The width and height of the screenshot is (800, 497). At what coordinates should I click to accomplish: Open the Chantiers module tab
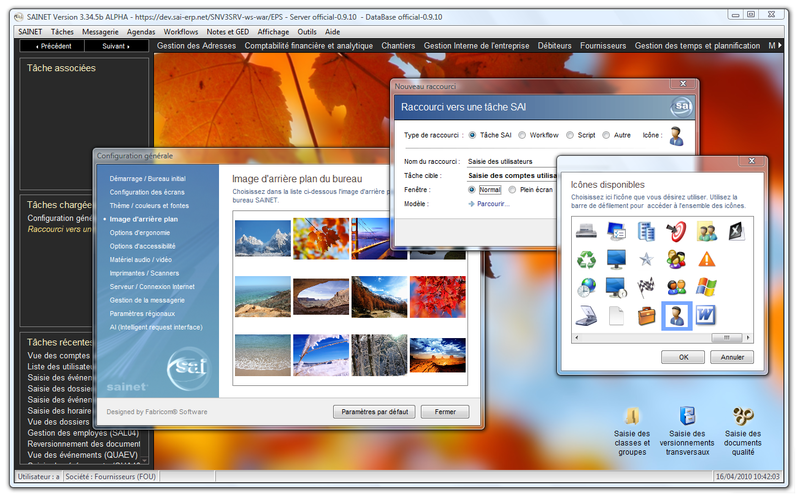click(x=398, y=45)
